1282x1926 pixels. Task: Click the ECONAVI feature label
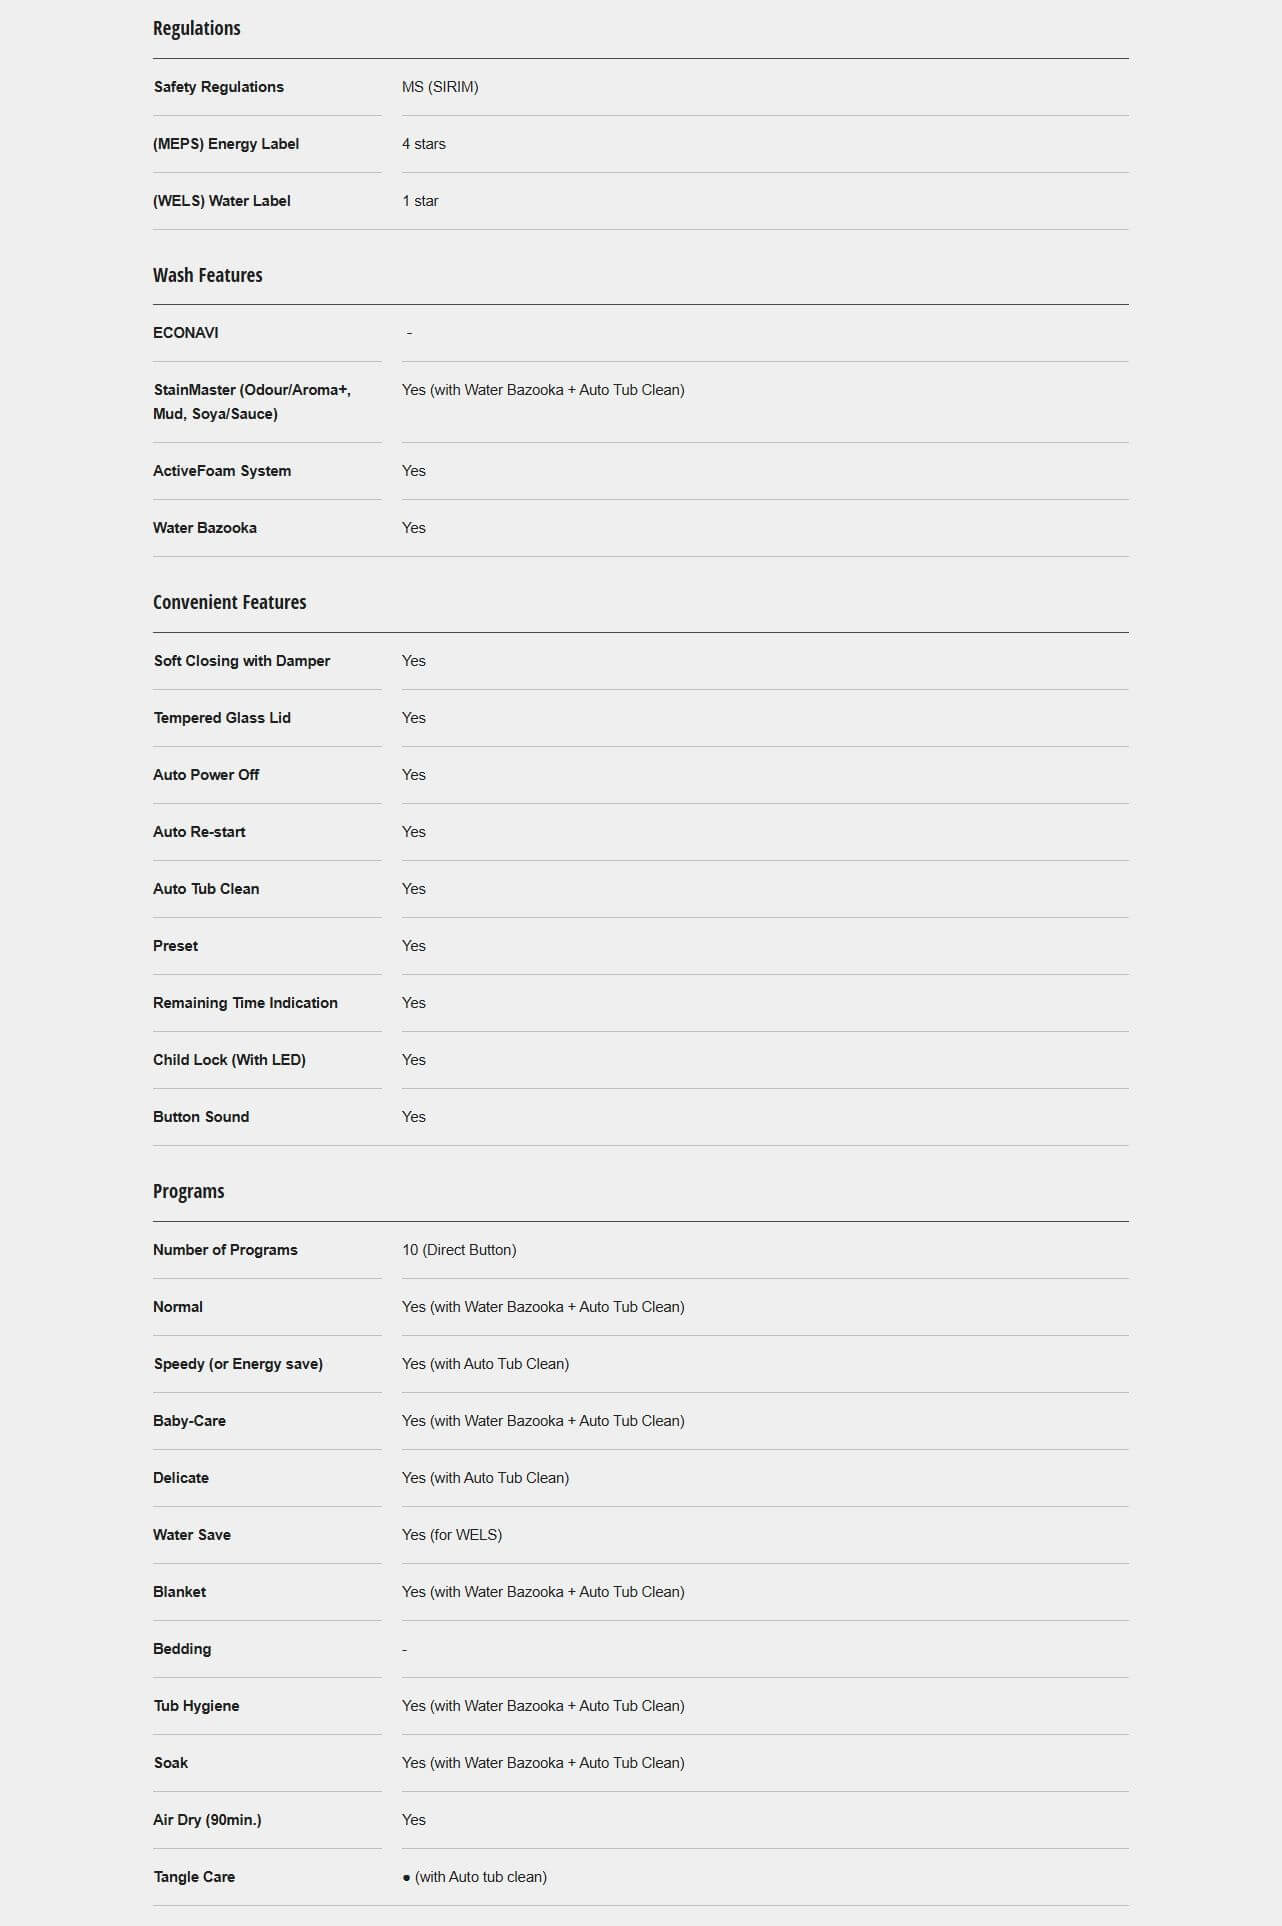[x=185, y=333]
